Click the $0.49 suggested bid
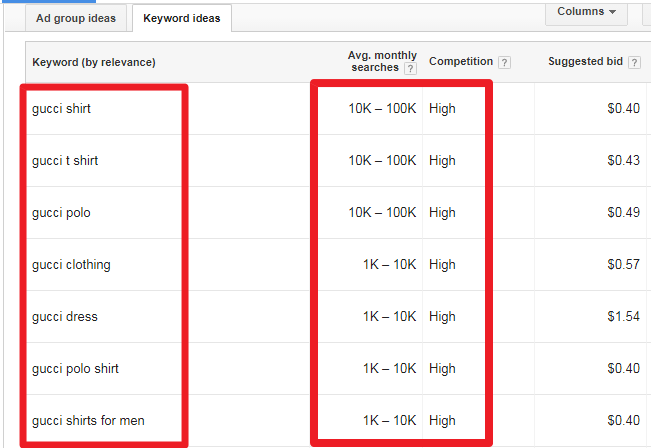651x448 pixels. click(x=623, y=212)
